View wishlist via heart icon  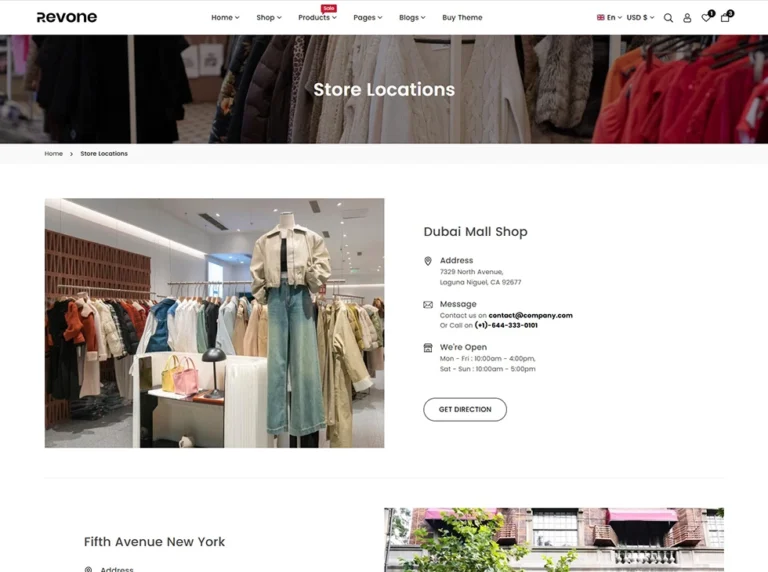click(707, 17)
